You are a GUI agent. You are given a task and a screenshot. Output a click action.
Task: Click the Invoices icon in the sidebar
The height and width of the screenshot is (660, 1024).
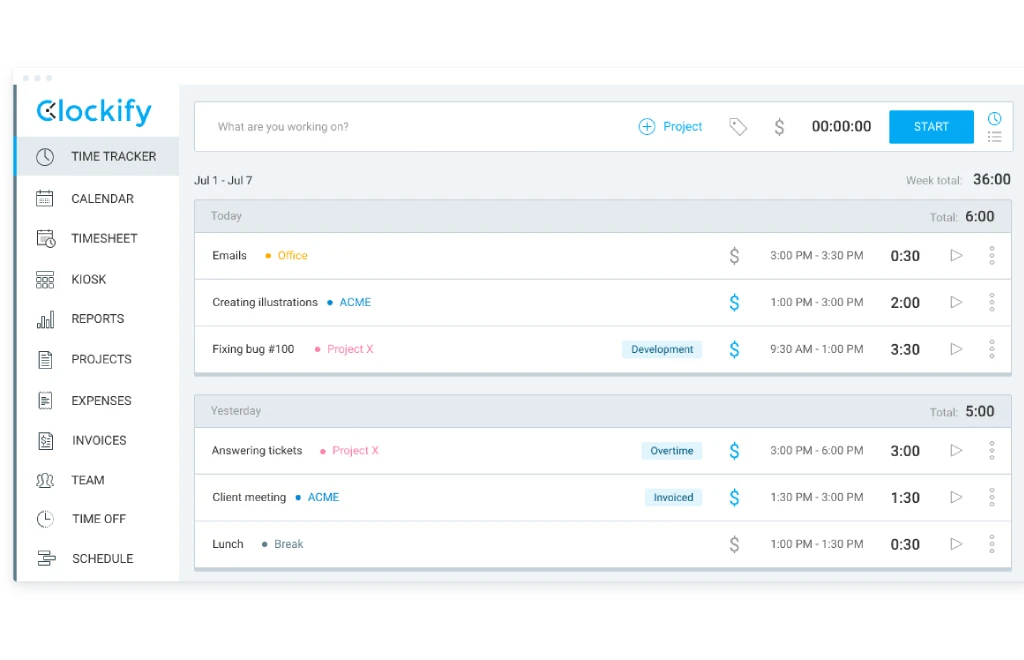tap(45, 440)
